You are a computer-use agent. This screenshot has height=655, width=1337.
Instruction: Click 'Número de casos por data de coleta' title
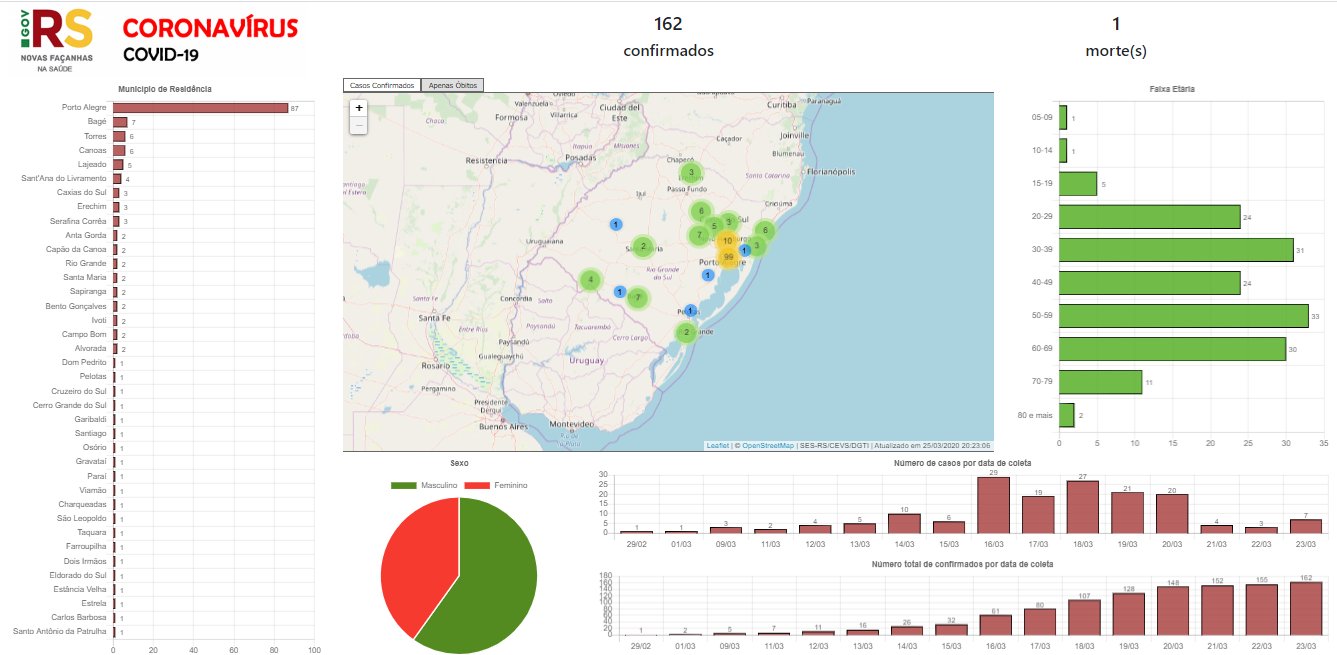click(x=960, y=464)
